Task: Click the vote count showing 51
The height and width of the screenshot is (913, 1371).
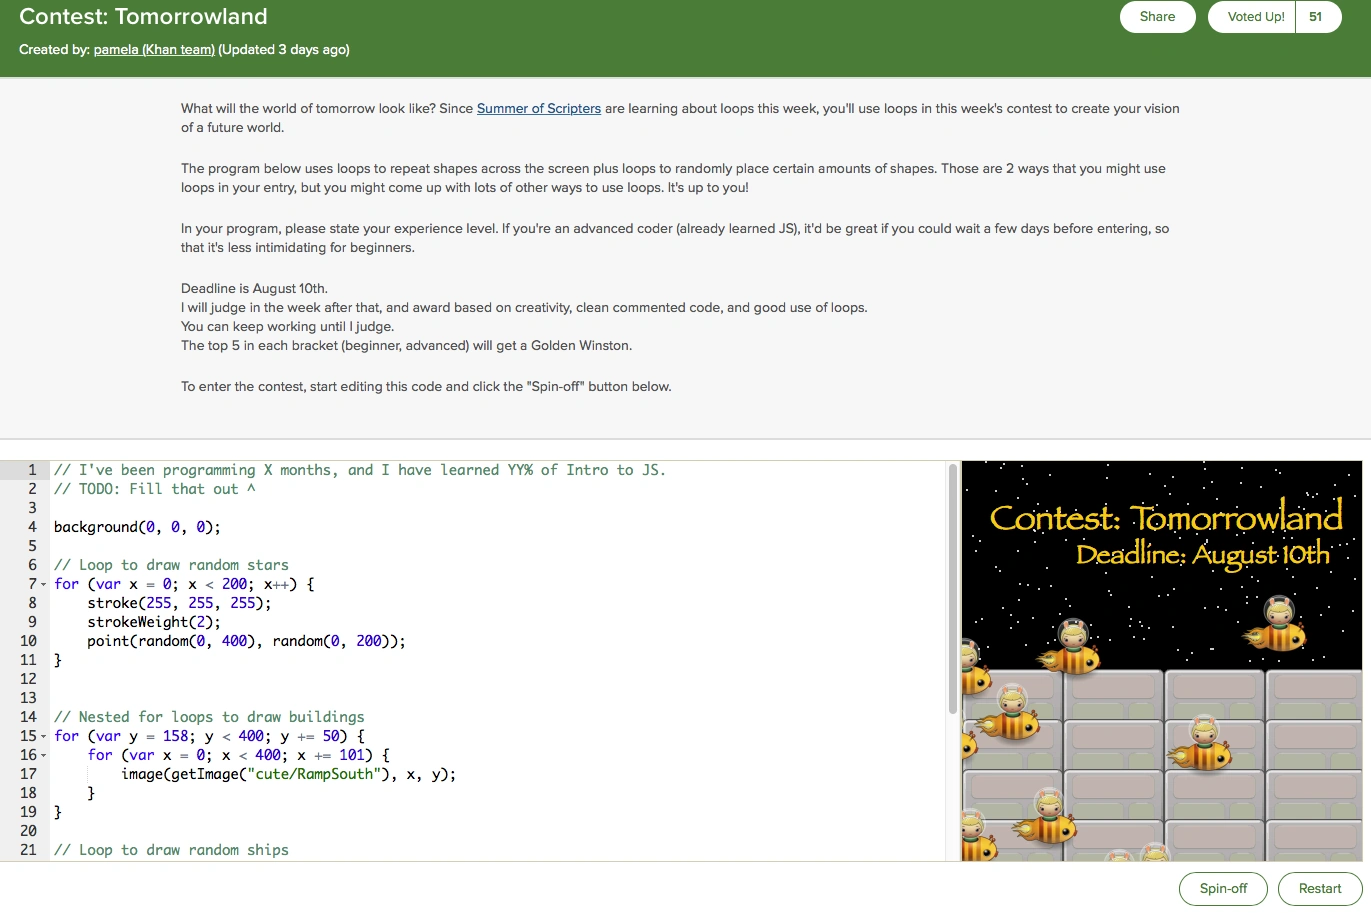Action: click(x=1316, y=17)
